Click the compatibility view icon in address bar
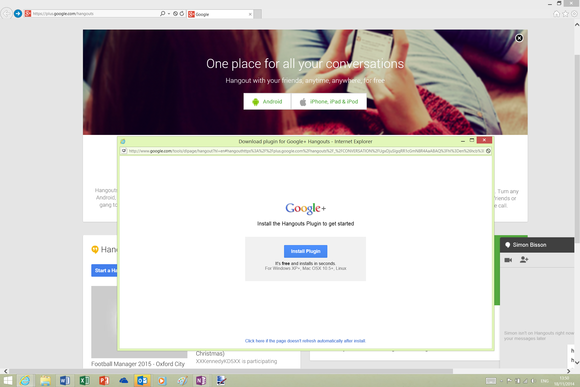The width and height of the screenshot is (580, 387). coord(175,14)
